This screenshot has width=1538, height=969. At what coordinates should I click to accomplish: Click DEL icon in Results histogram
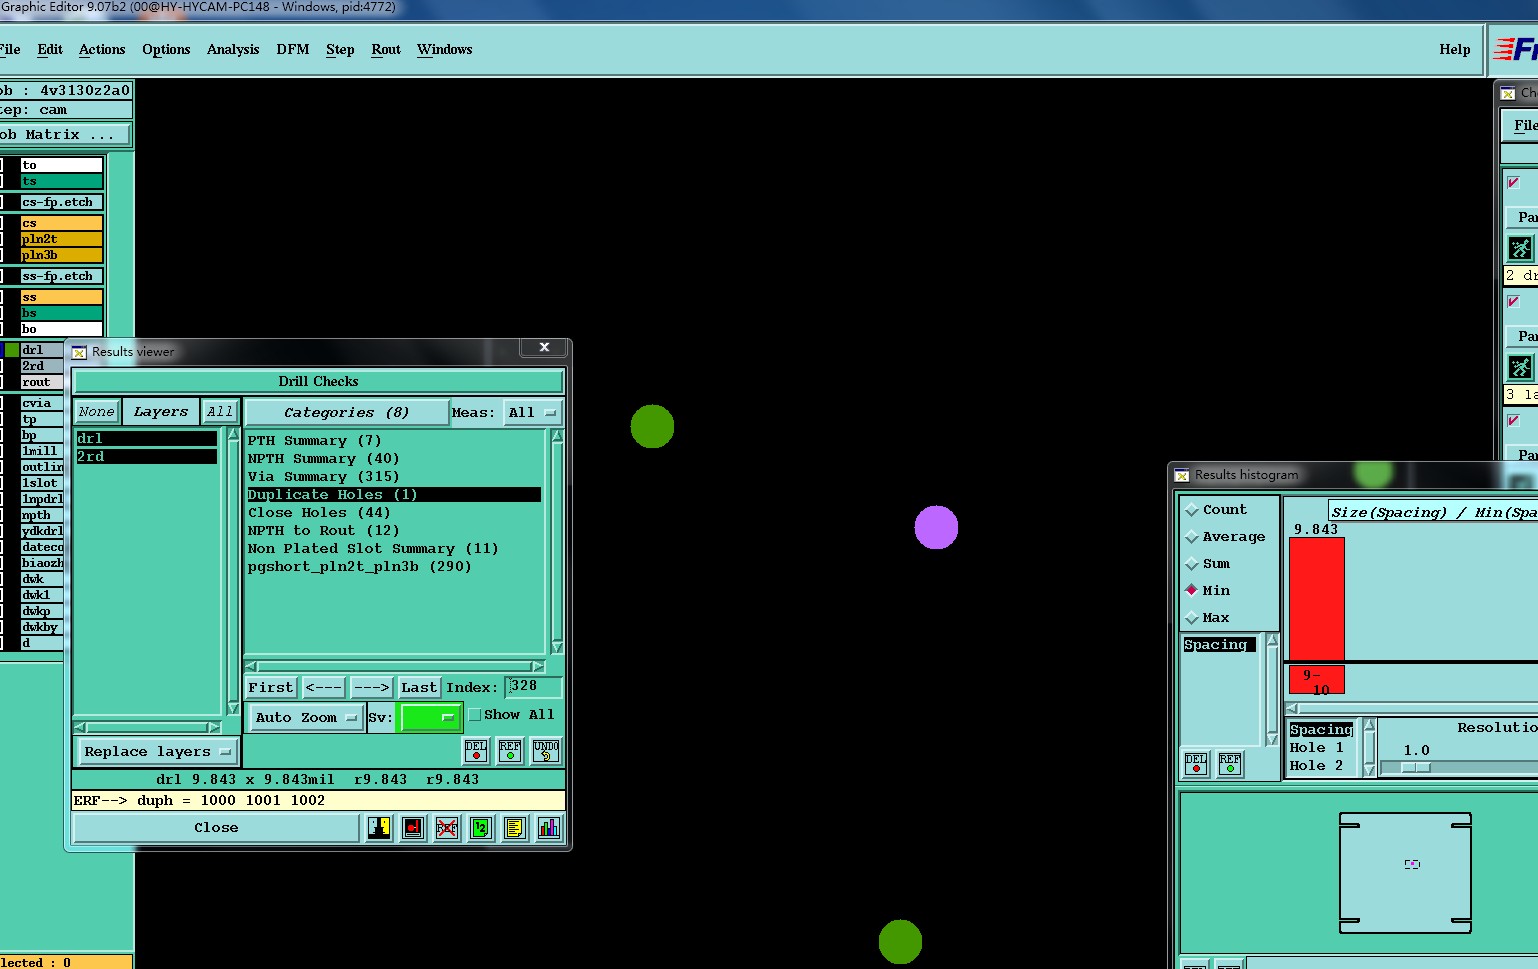coord(1196,764)
